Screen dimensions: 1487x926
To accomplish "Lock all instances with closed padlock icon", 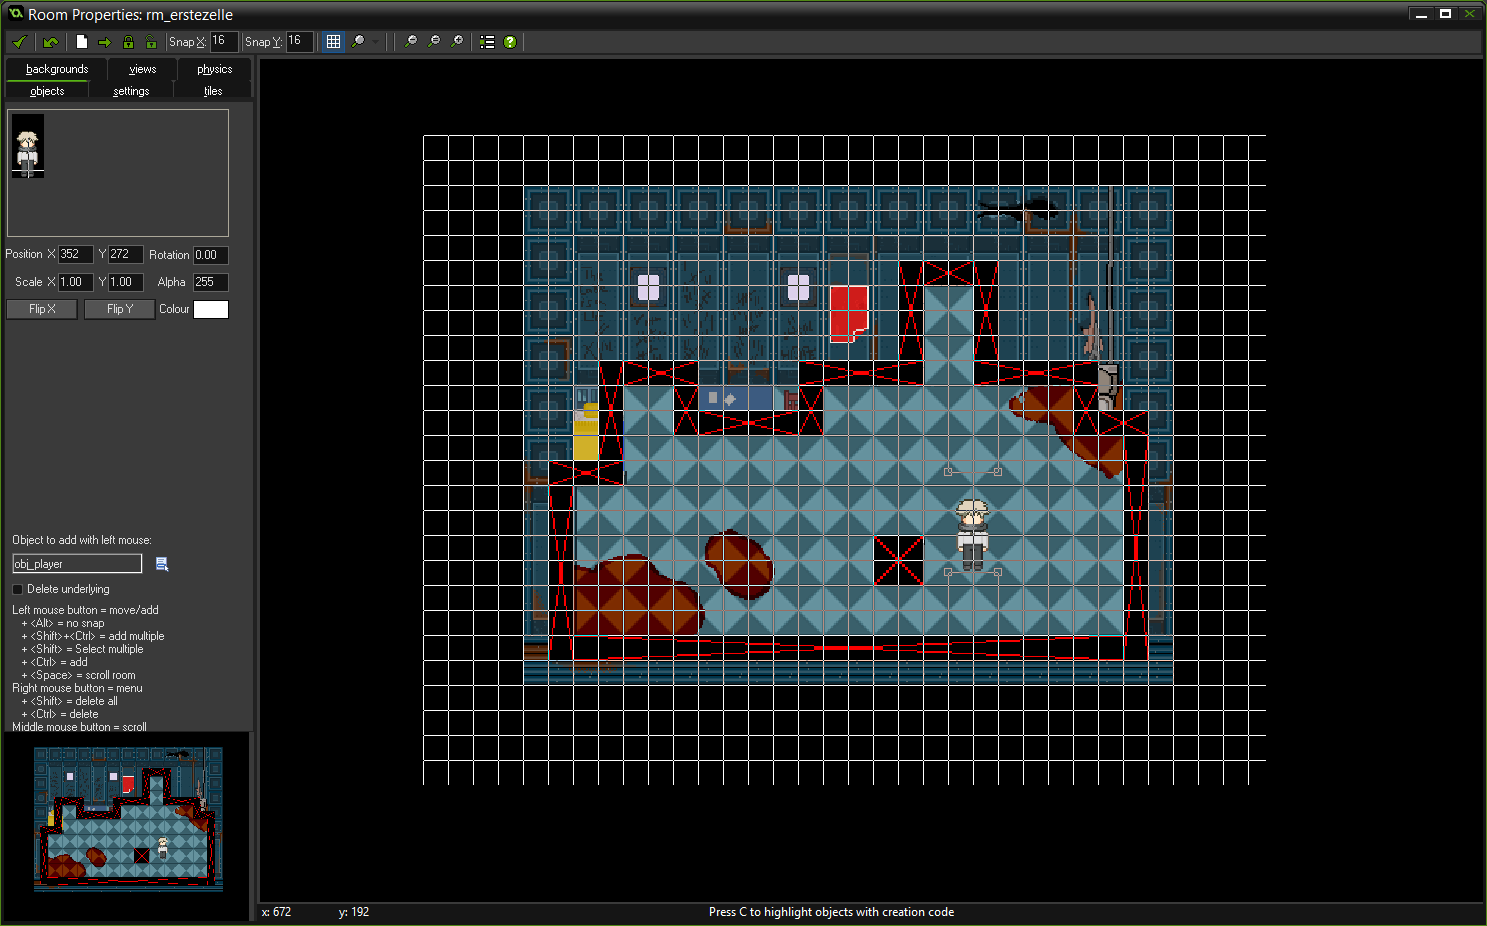I will 128,42.
